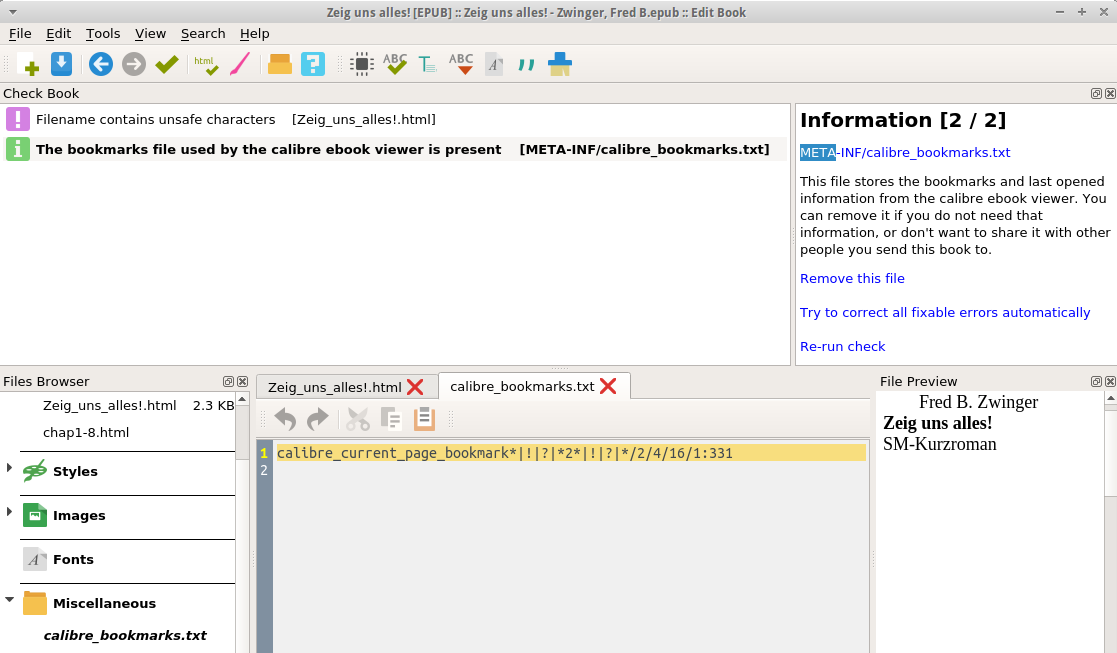Viewport: 1117px width, 653px height.
Task: Close the Zeig_uns_alles!.html tab
Action: click(x=415, y=387)
